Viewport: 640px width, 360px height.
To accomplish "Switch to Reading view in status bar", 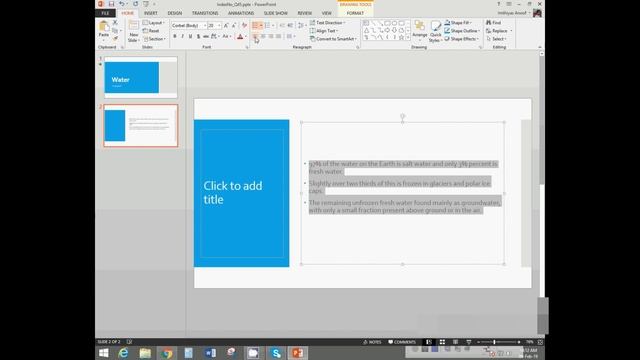I will pyautogui.click(x=455, y=342).
